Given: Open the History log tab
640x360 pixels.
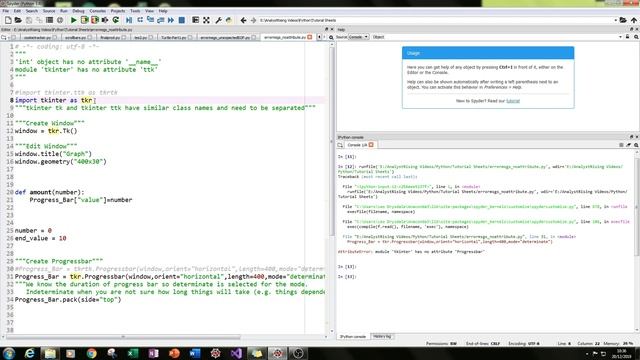Looking at the screenshot, I should 382,336.
